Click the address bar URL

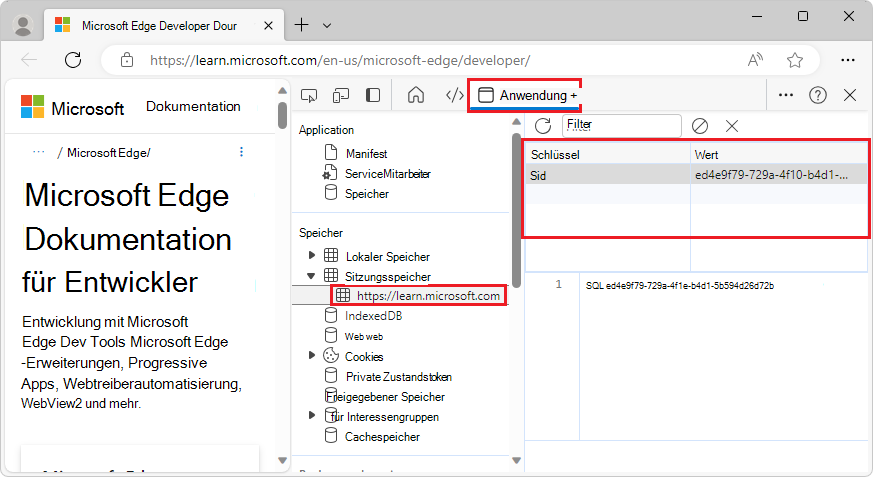[340, 60]
